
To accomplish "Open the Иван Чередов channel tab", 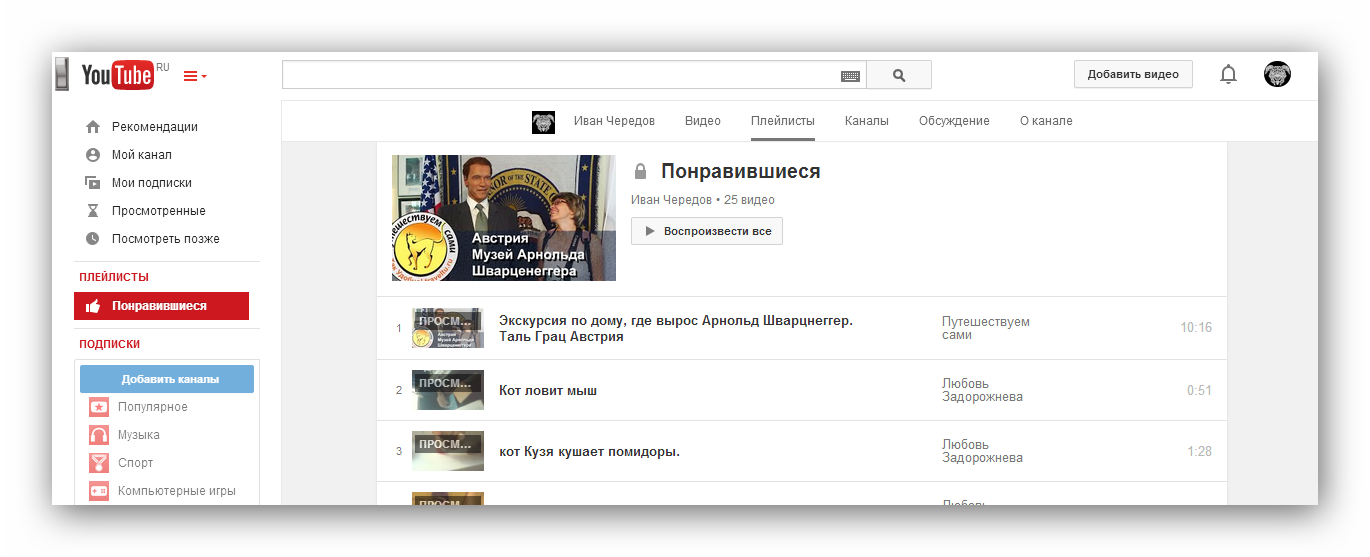I will 614,121.
